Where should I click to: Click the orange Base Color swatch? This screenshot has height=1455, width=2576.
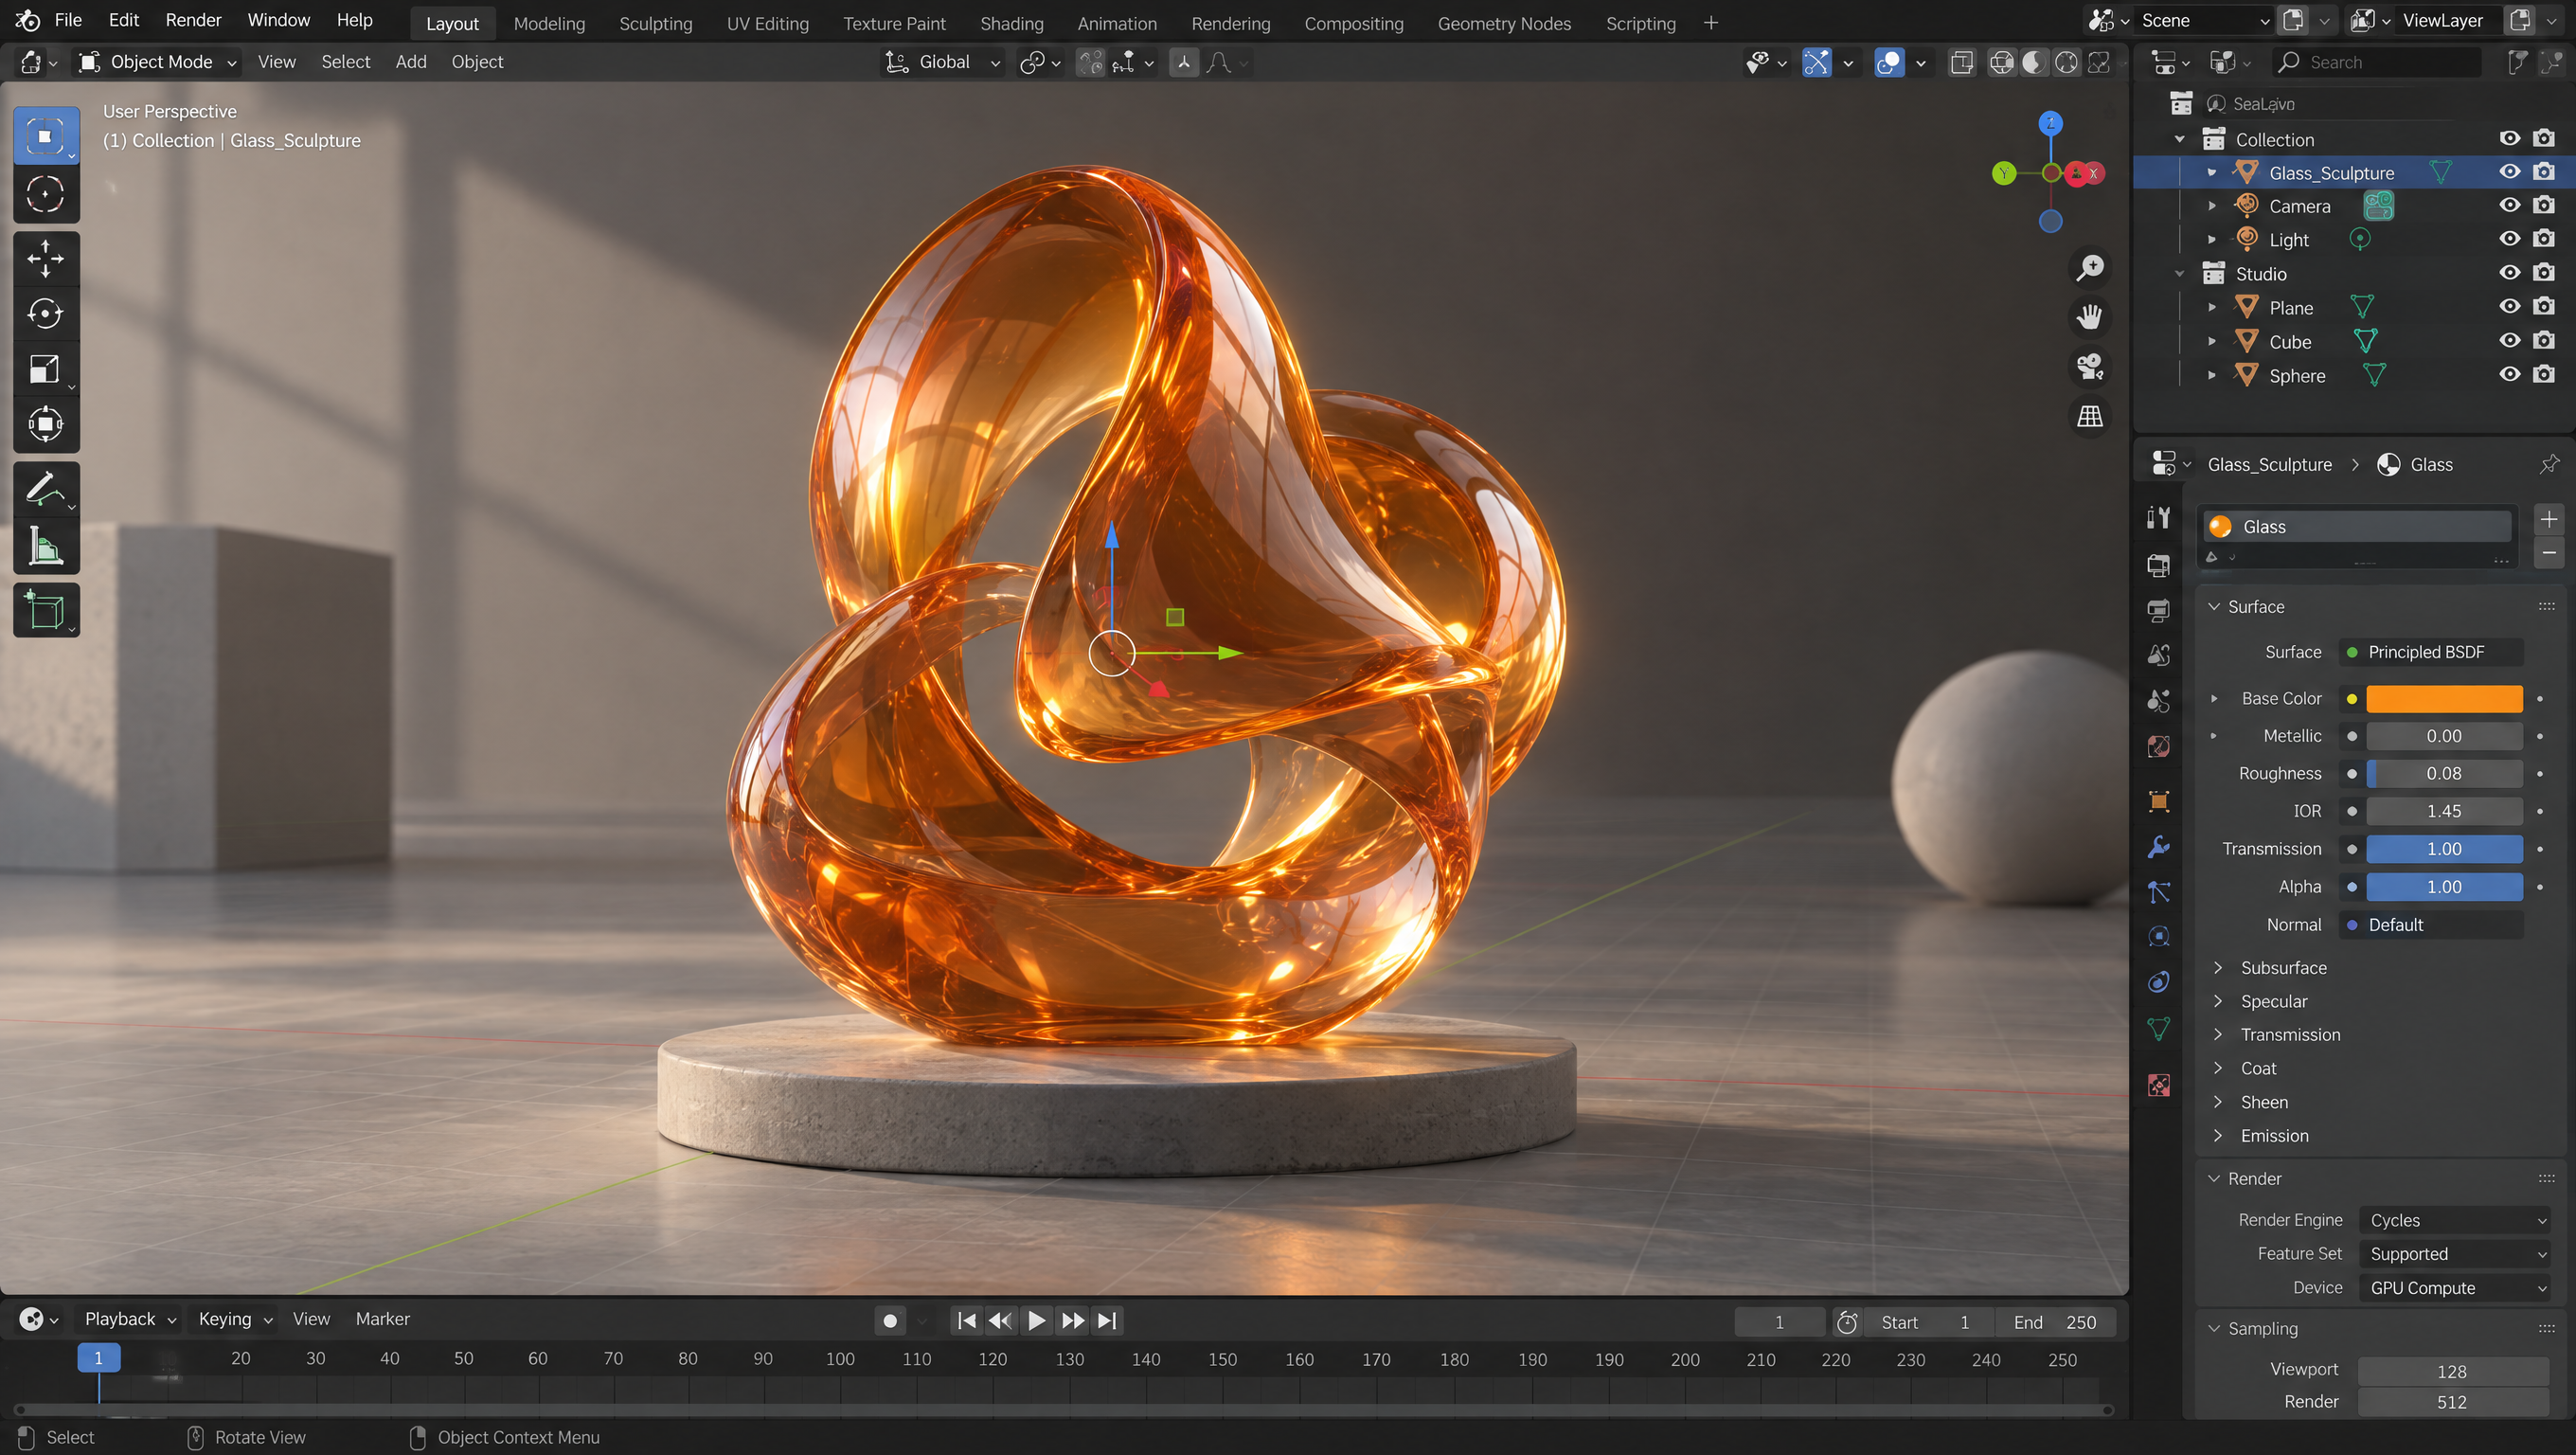click(2444, 698)
